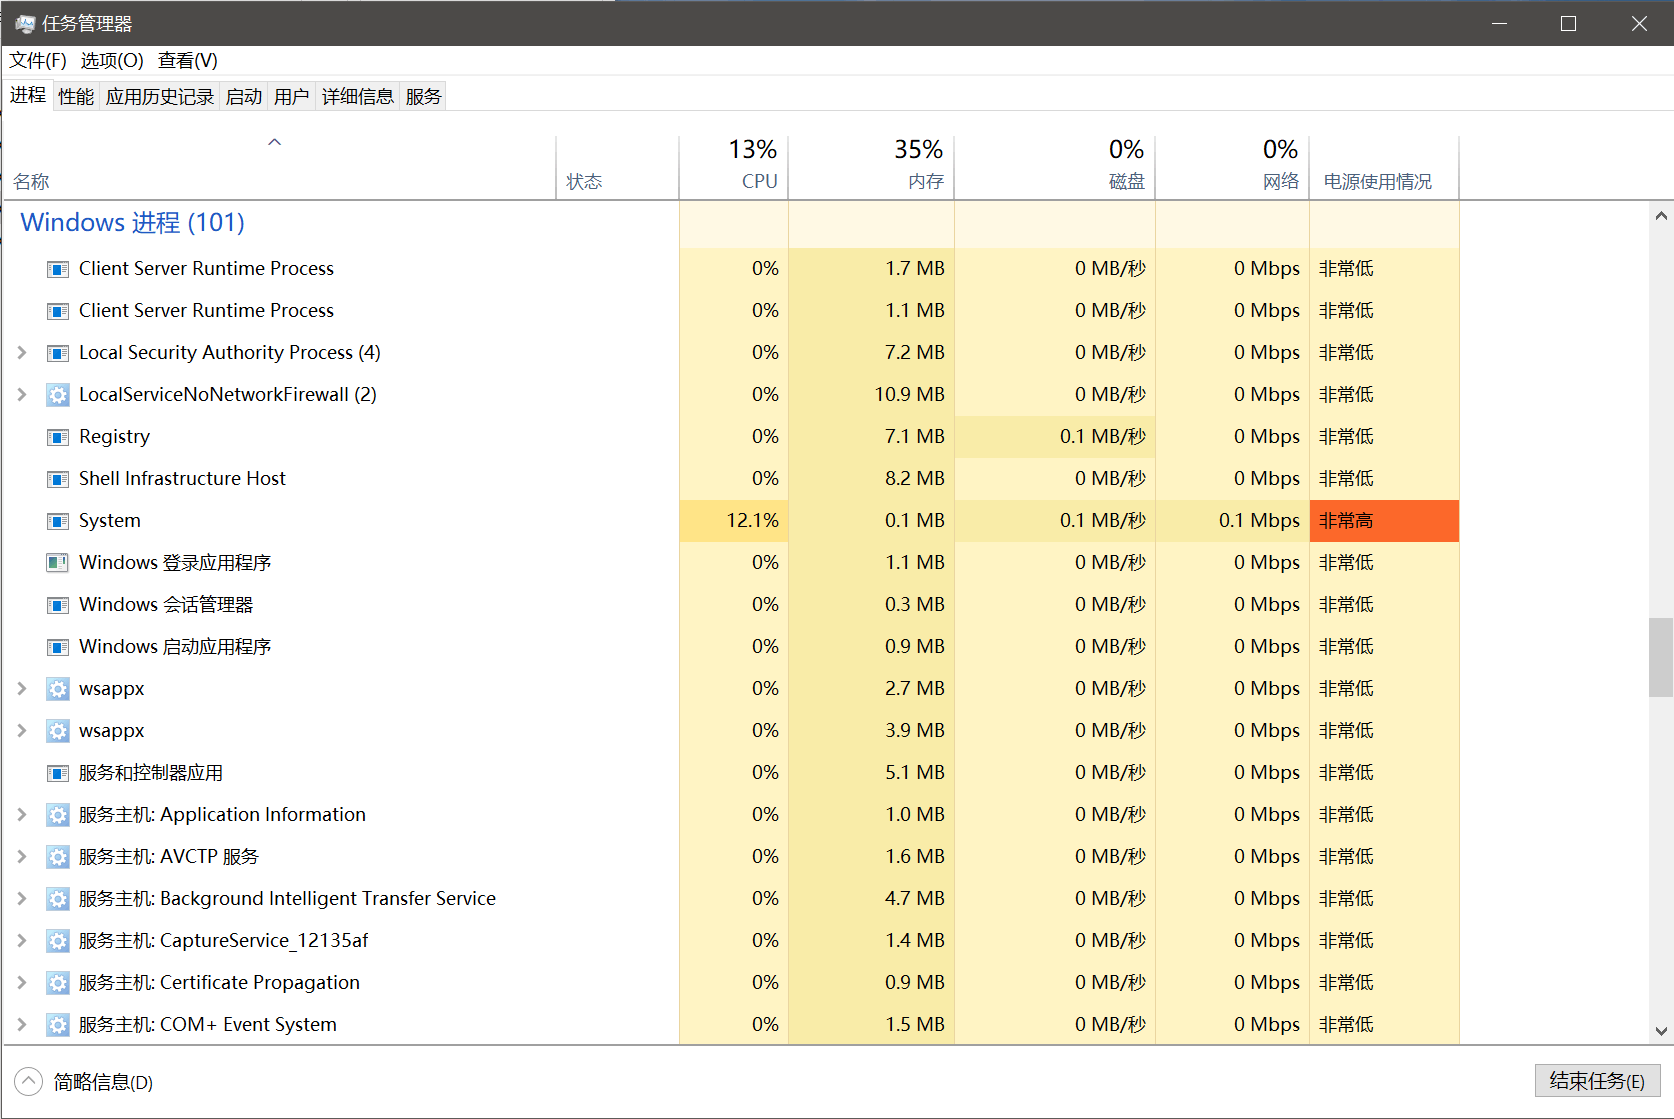This screenshot has height=1119, width=1674.
Task: Sort processes by 网络 column header
Action: (1232, 168)
